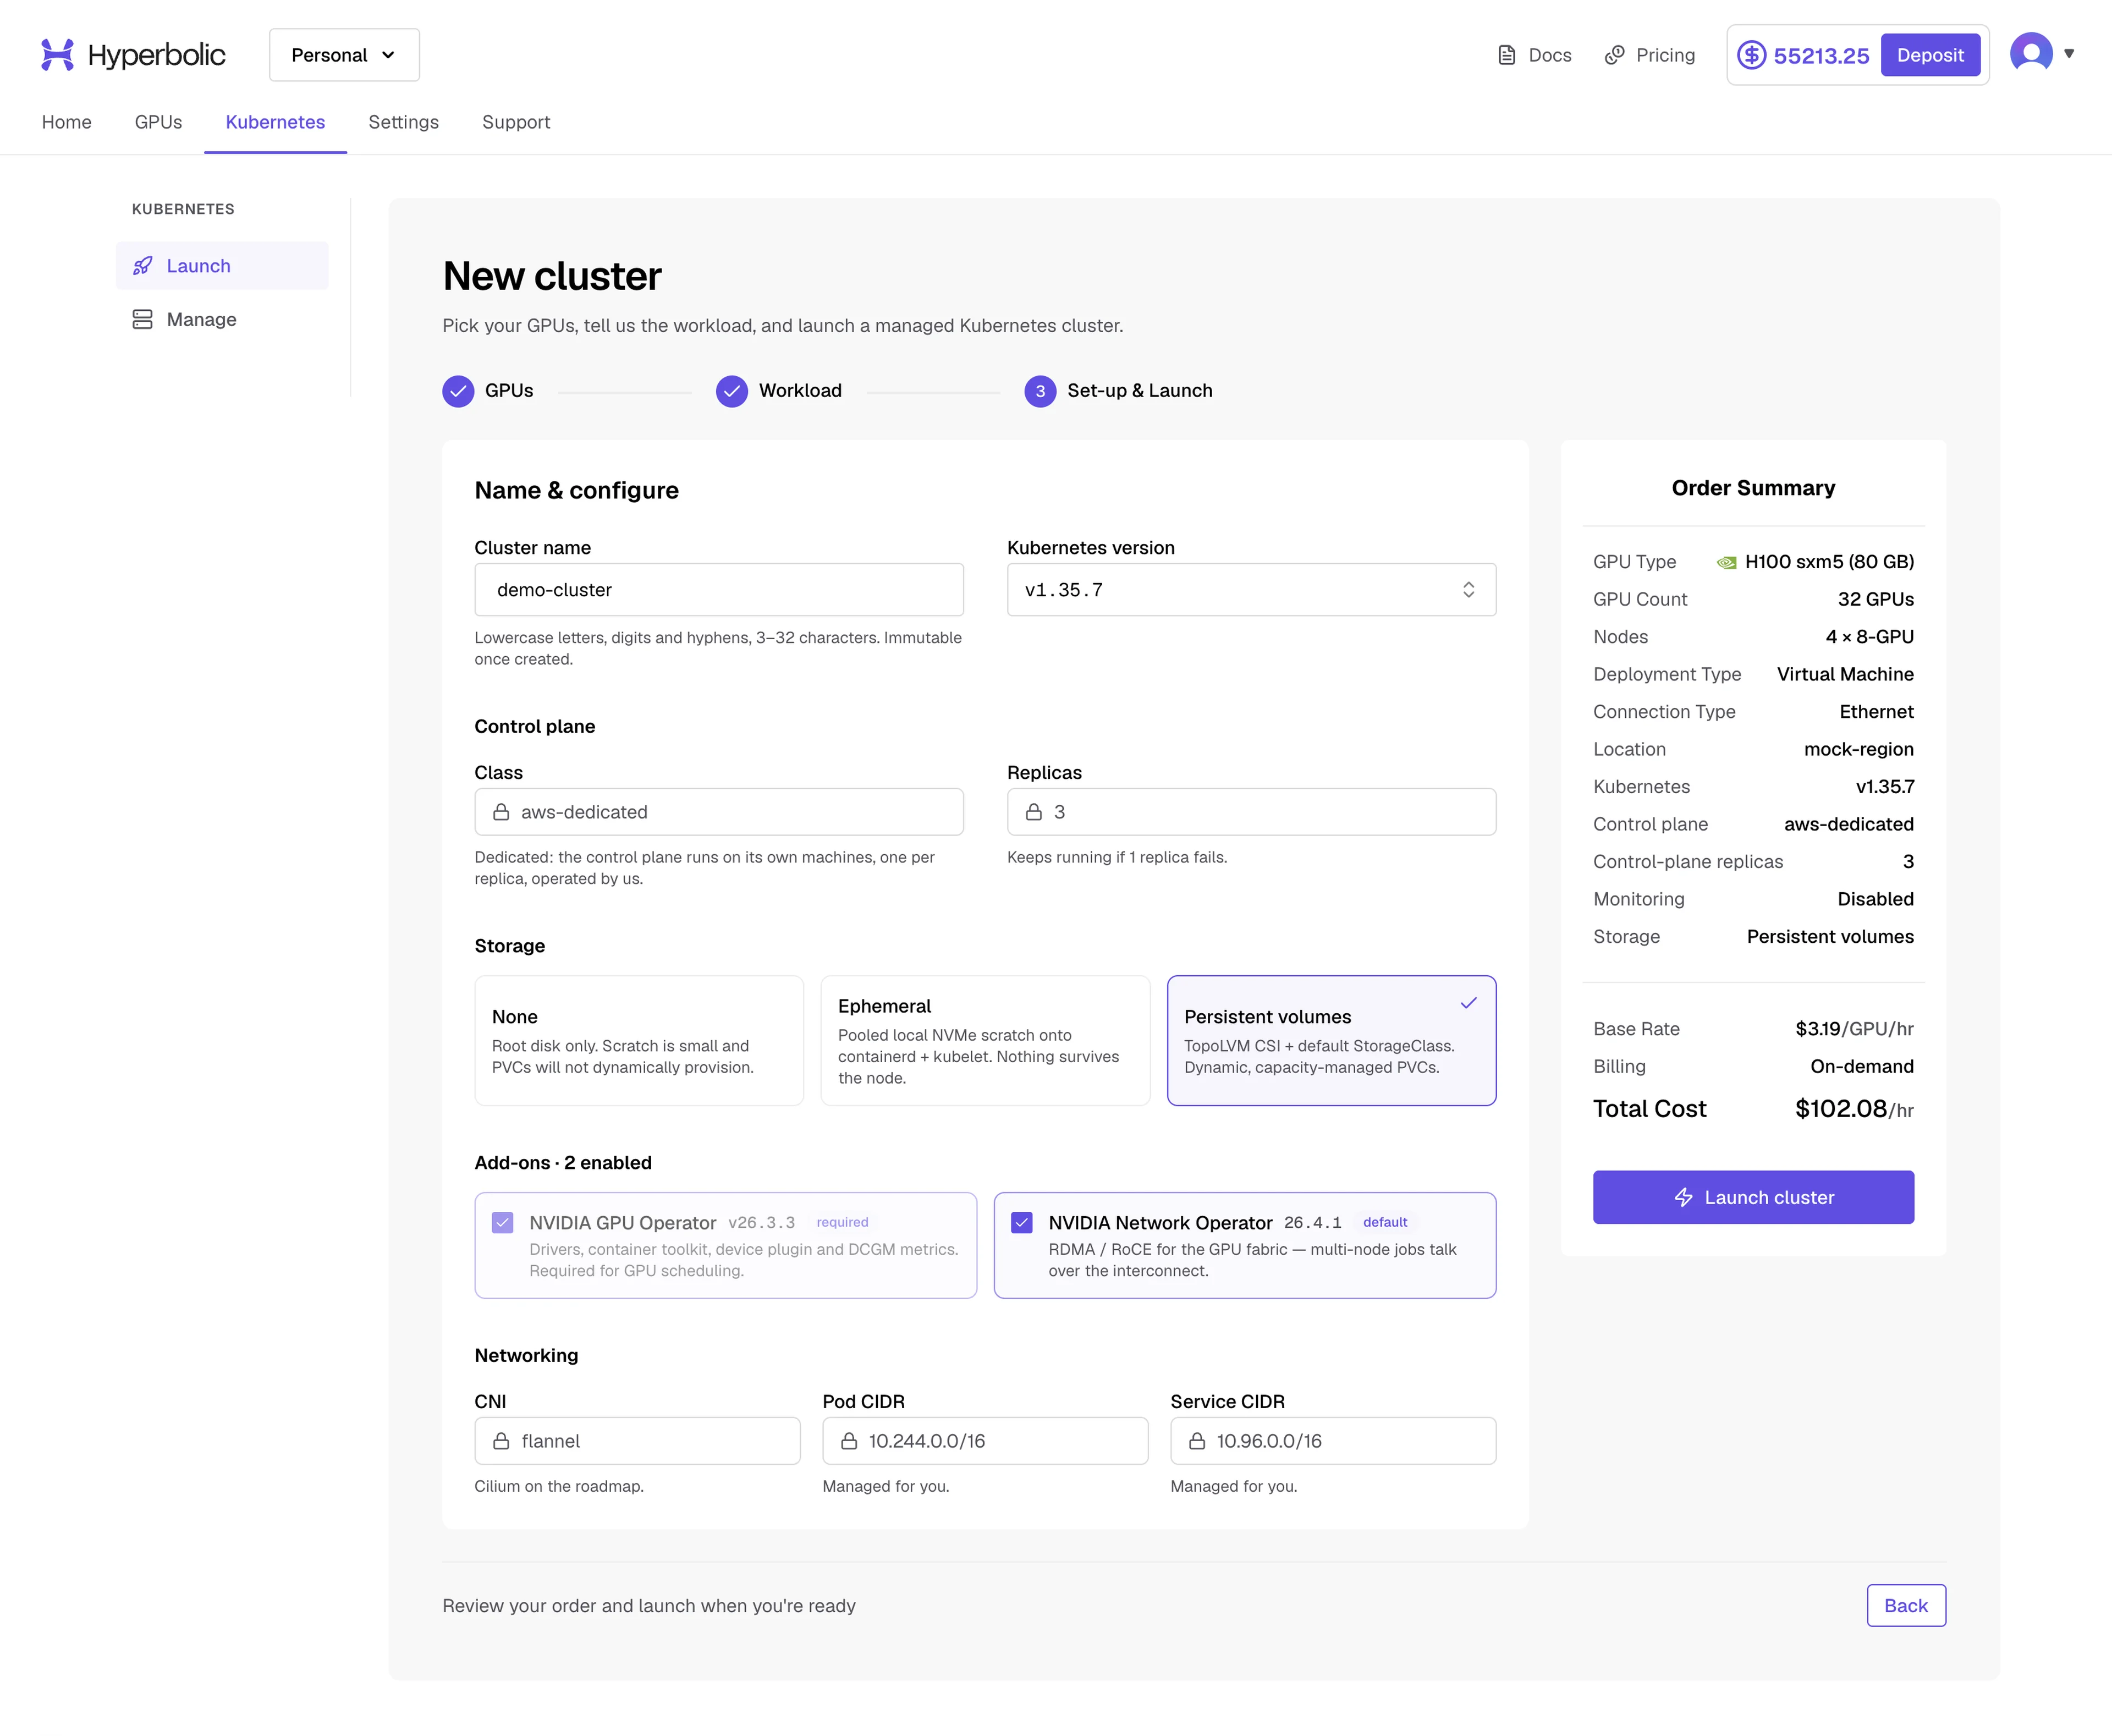Click the completed GPUs step checkmark
Image resolution: width=2112 pixels, height=1736 pixels.
point(458,391)
